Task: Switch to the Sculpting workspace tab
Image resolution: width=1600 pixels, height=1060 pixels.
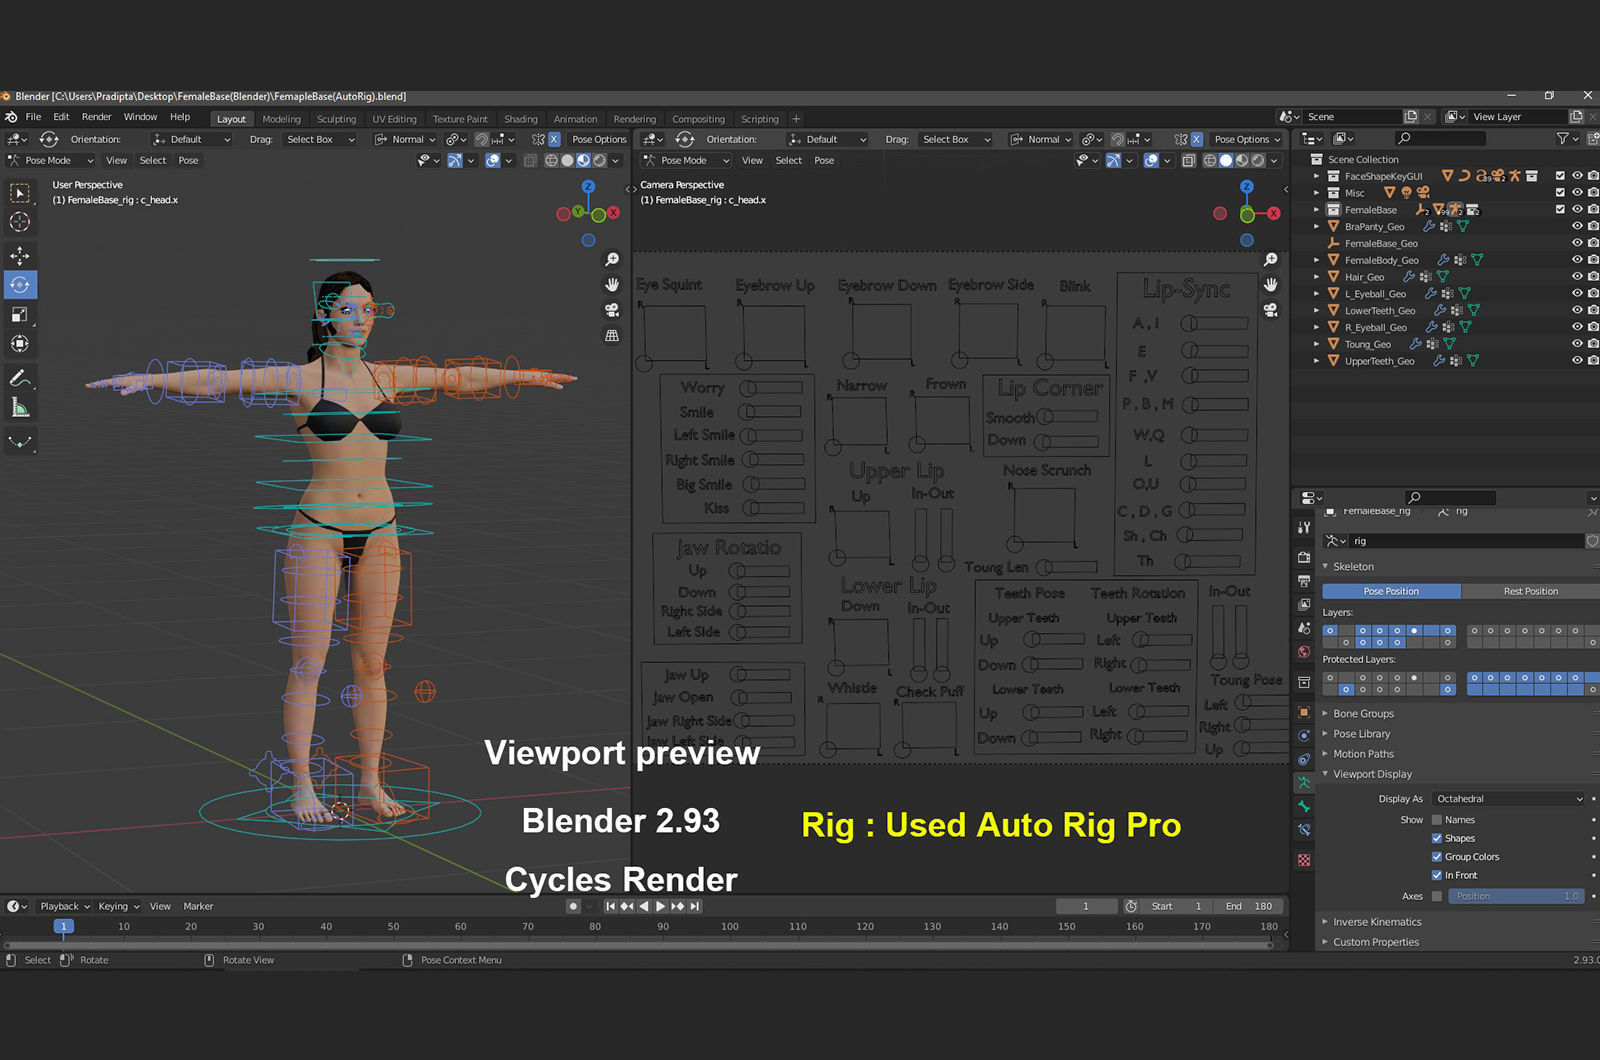Action: click(336, 119)
